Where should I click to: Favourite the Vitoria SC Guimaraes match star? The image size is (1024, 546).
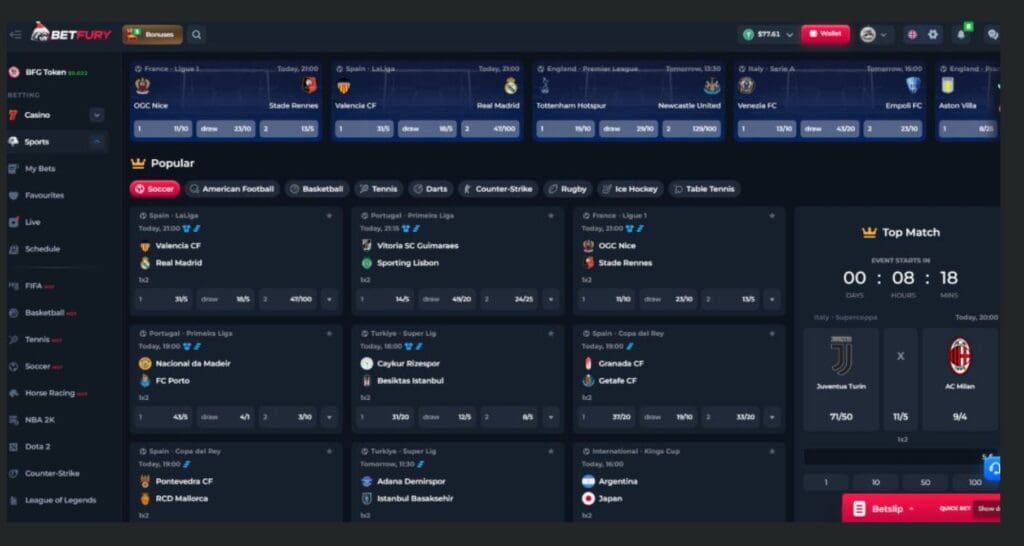click(x=551, y=216)
